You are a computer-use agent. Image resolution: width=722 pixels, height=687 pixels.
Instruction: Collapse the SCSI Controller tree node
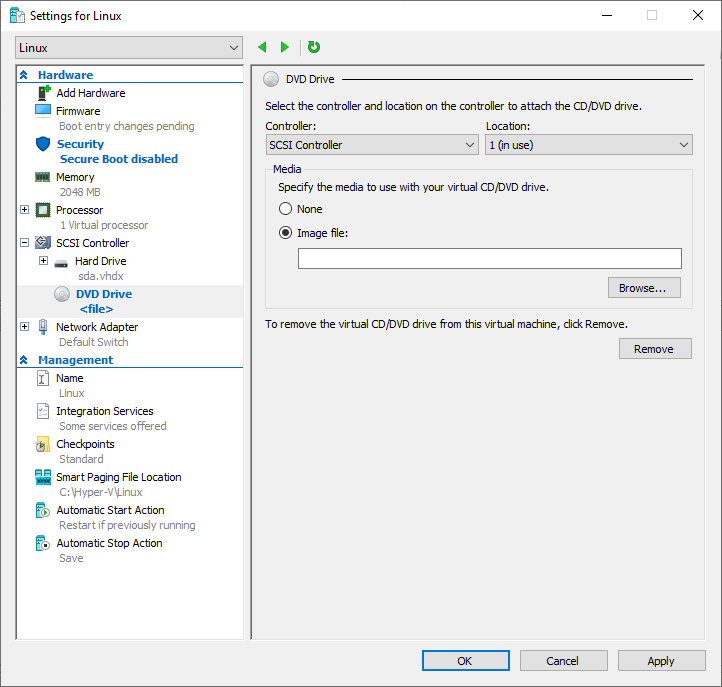tap(25, 243)
